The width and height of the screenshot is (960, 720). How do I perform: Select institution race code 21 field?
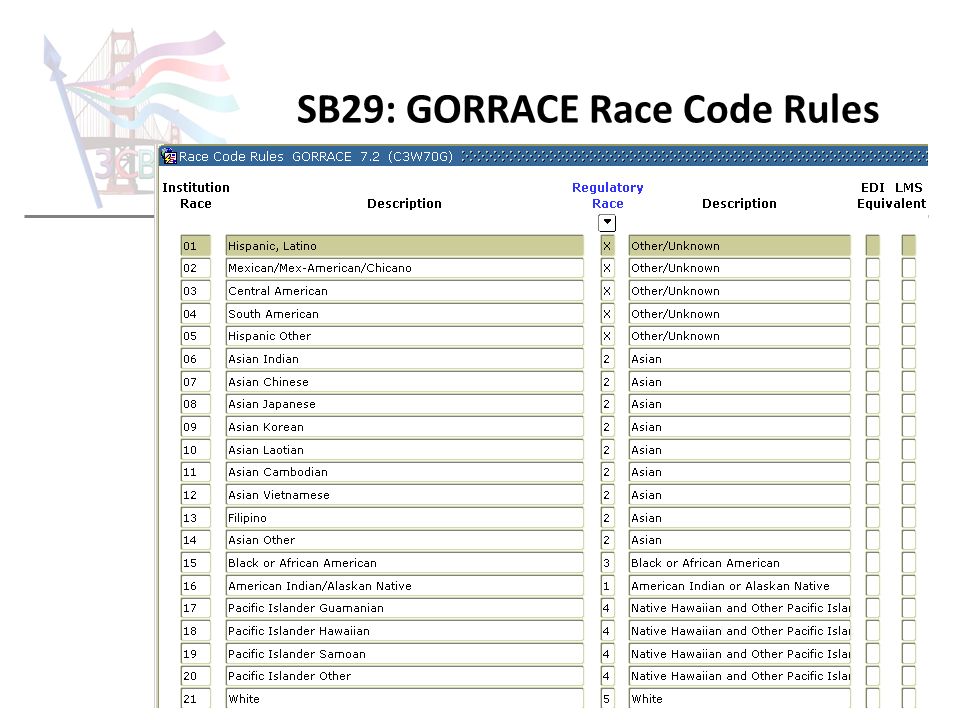point(196,699)
